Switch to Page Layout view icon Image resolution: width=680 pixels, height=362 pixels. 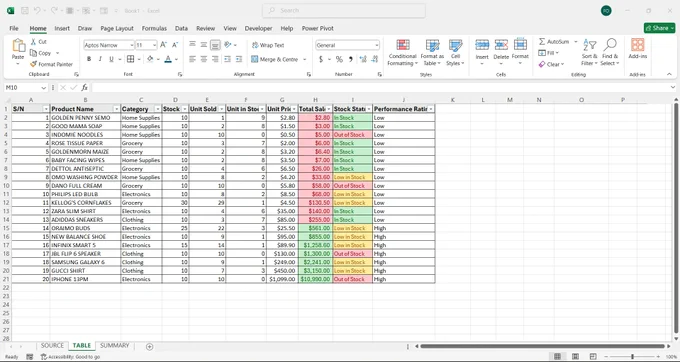pyautogui.click(x=575, y=356)
